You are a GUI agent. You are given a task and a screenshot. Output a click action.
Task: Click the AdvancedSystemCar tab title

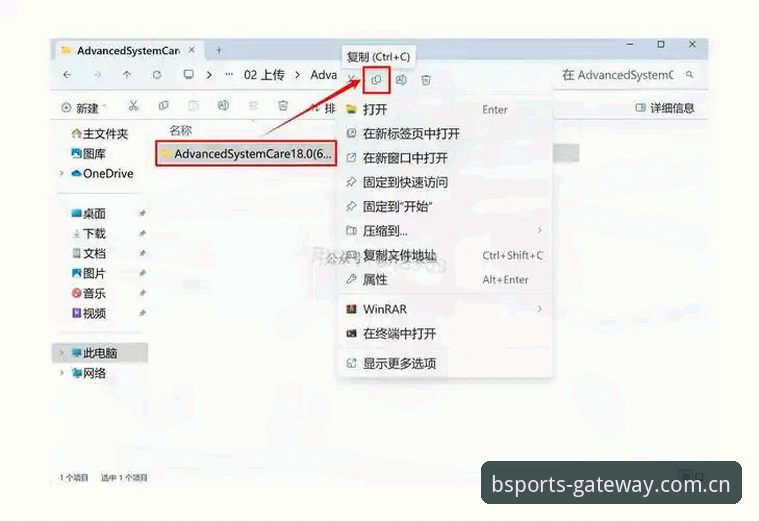coord(128,50)
